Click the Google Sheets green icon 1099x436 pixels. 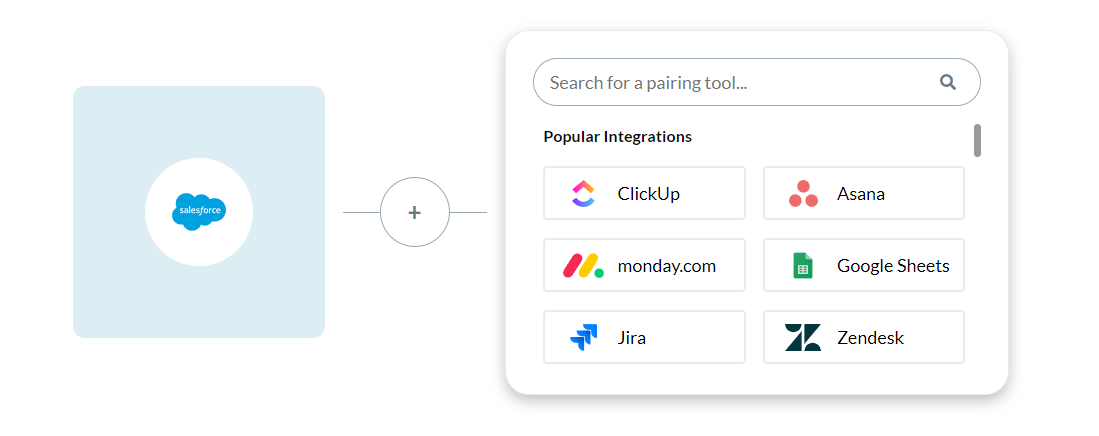803,266
